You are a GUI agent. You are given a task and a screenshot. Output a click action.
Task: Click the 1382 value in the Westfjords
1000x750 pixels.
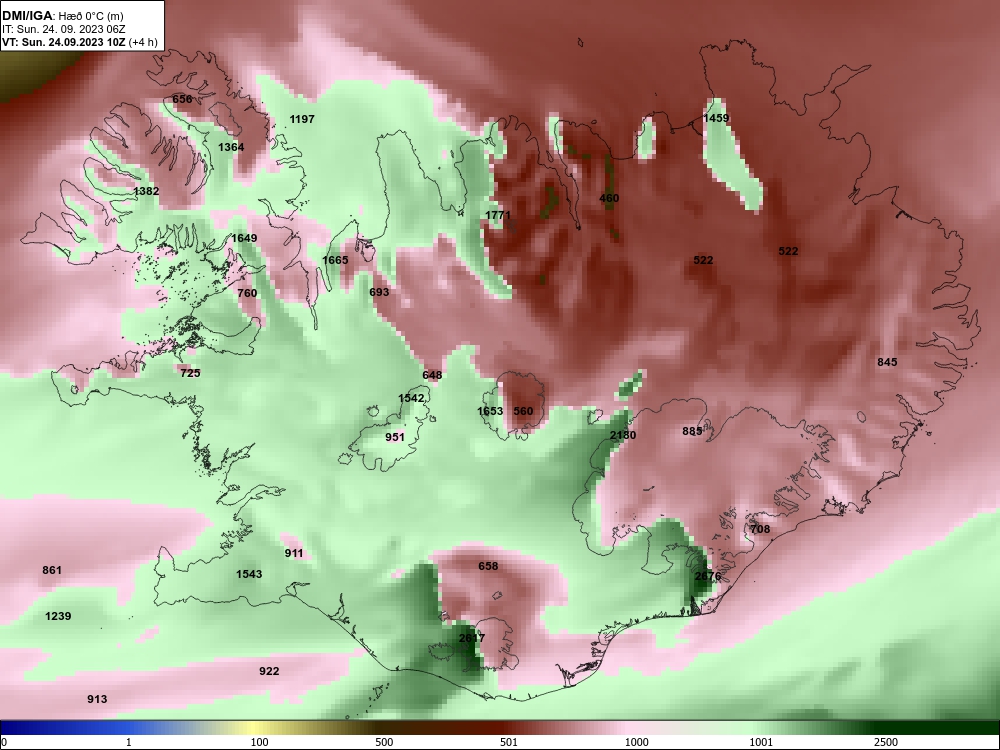coord(146,191)
